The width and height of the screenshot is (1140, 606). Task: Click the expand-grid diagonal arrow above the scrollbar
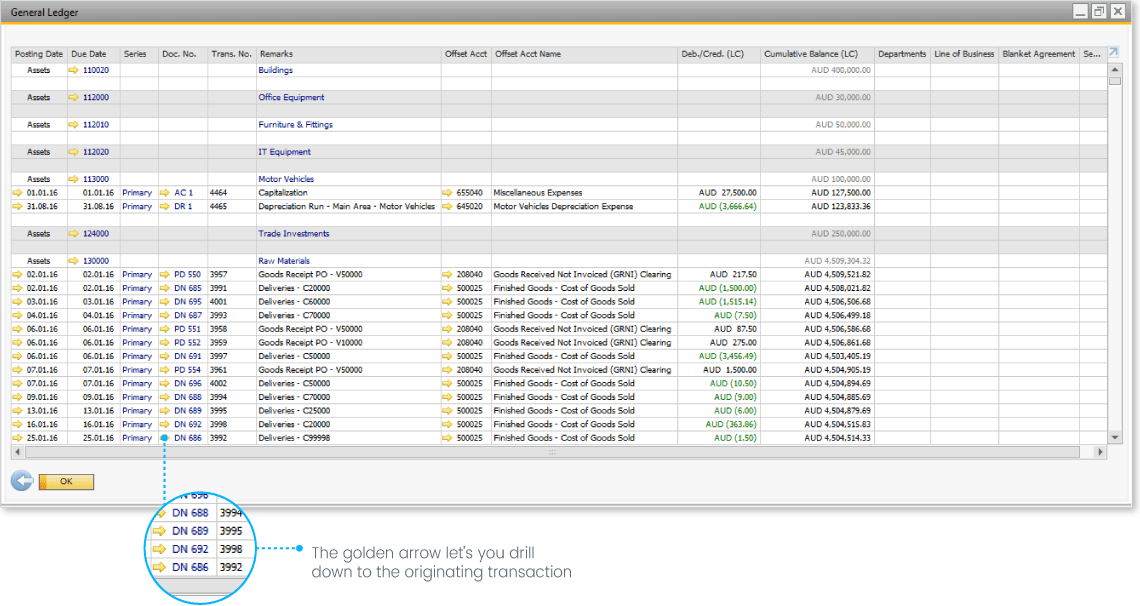[x=1112, y=52]
